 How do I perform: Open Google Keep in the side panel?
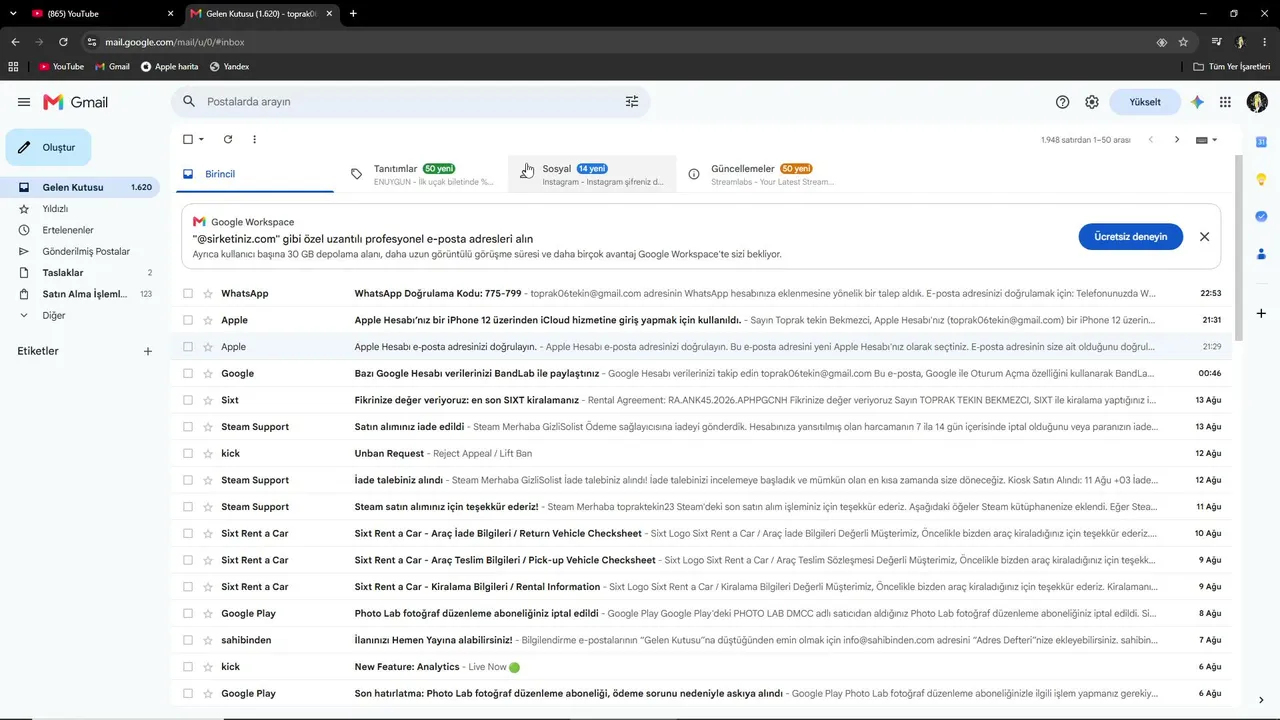click(1261, 179)
